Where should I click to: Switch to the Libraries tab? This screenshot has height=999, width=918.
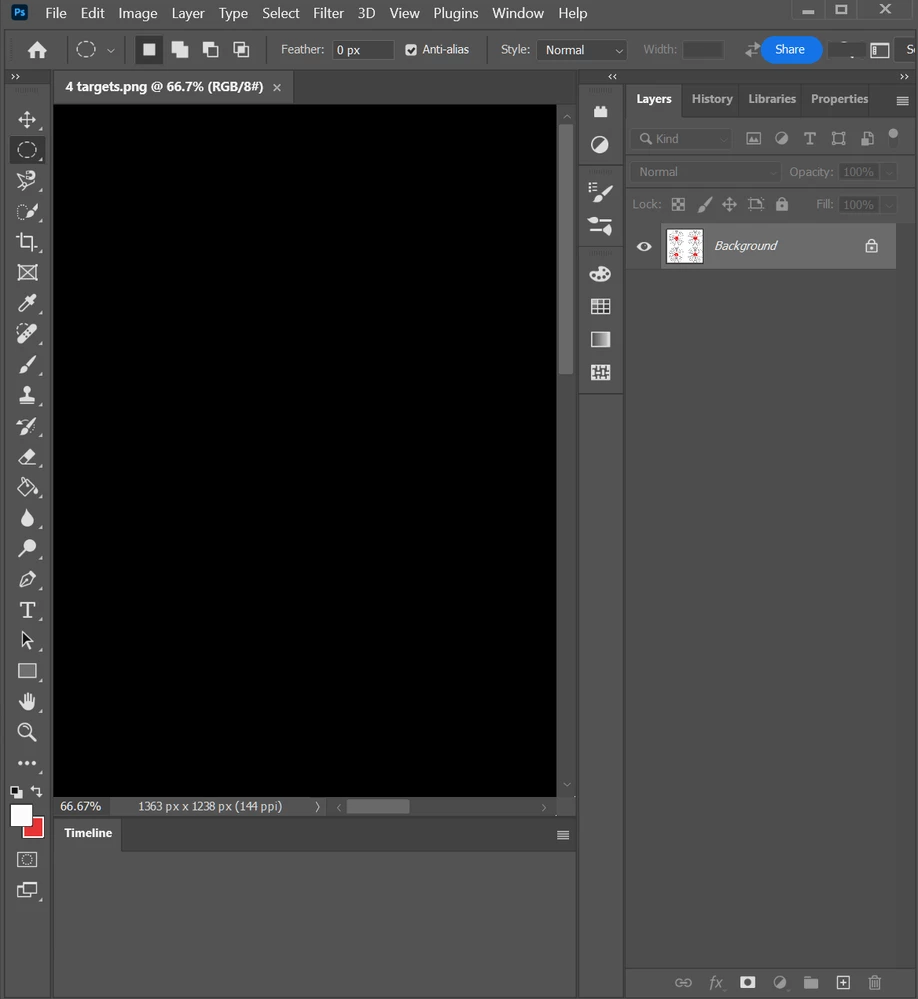pyautogui.click(x=771, y=99)
